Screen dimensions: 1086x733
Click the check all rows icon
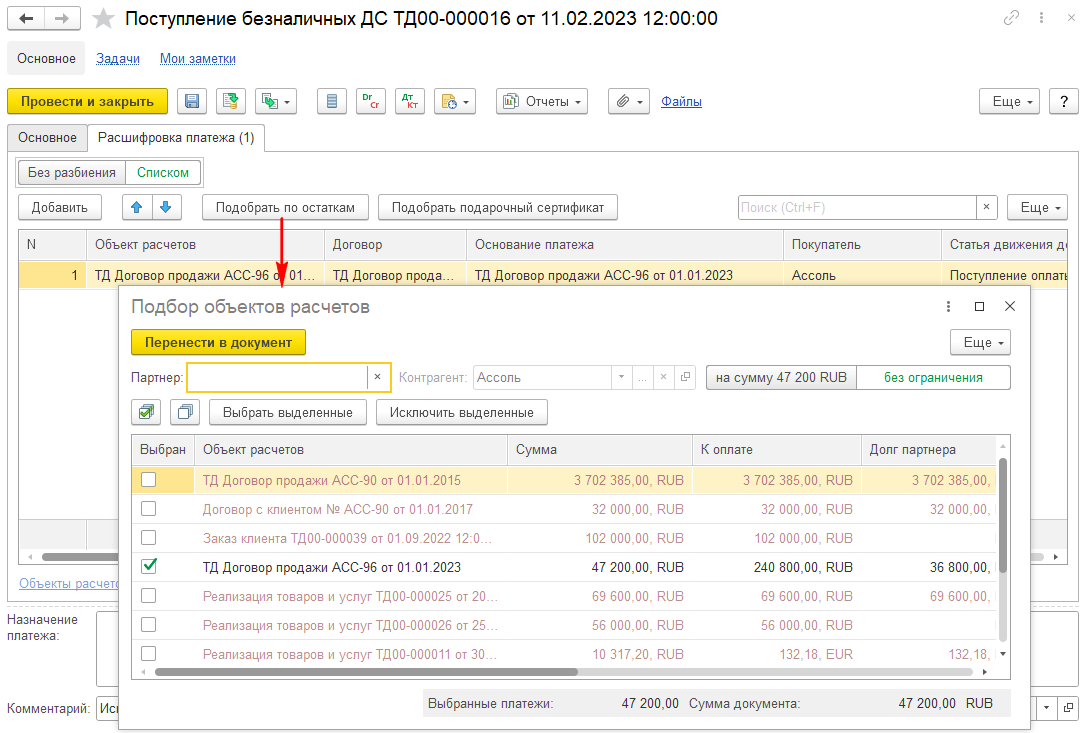point(146,412)
